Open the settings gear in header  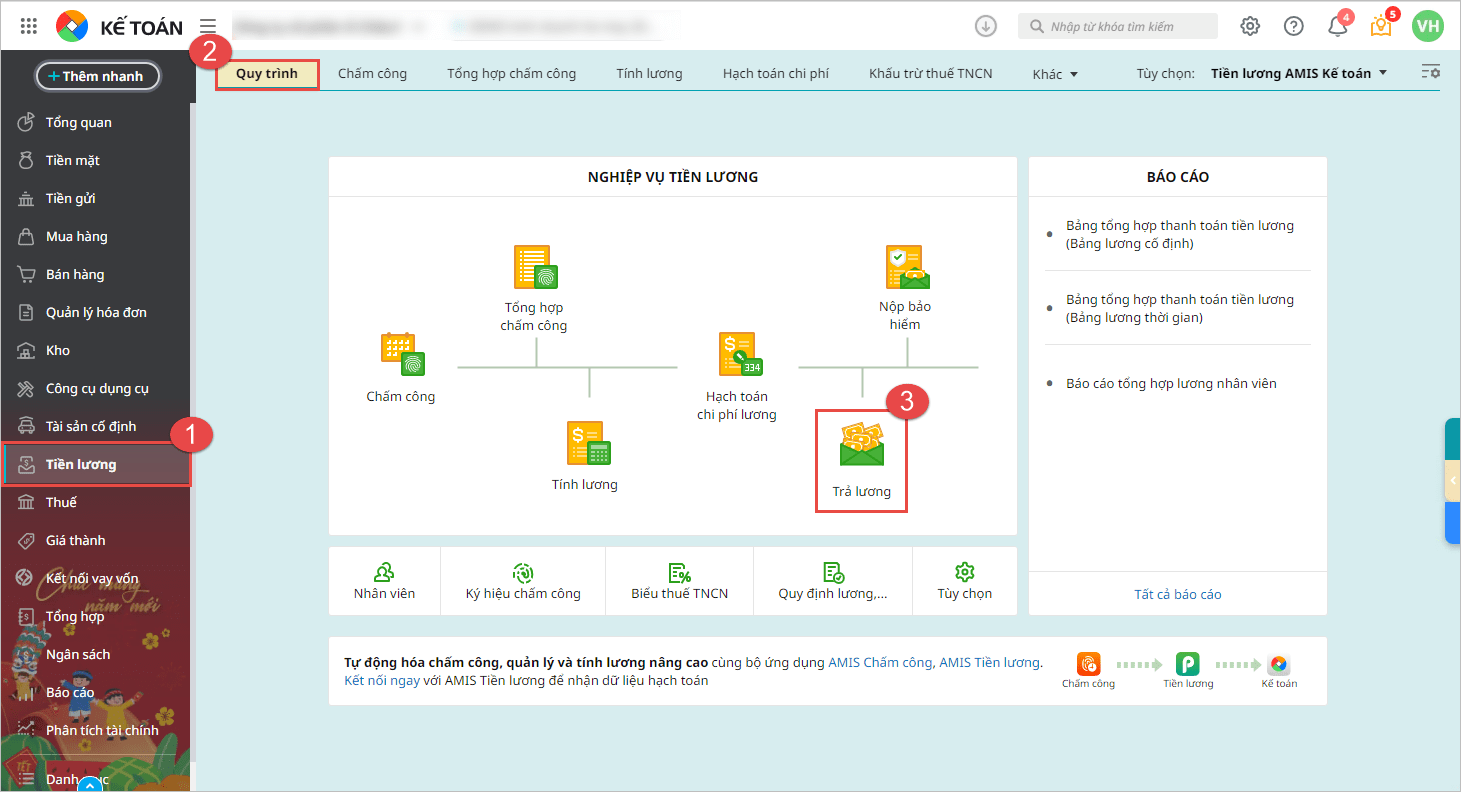point(1250,27)
